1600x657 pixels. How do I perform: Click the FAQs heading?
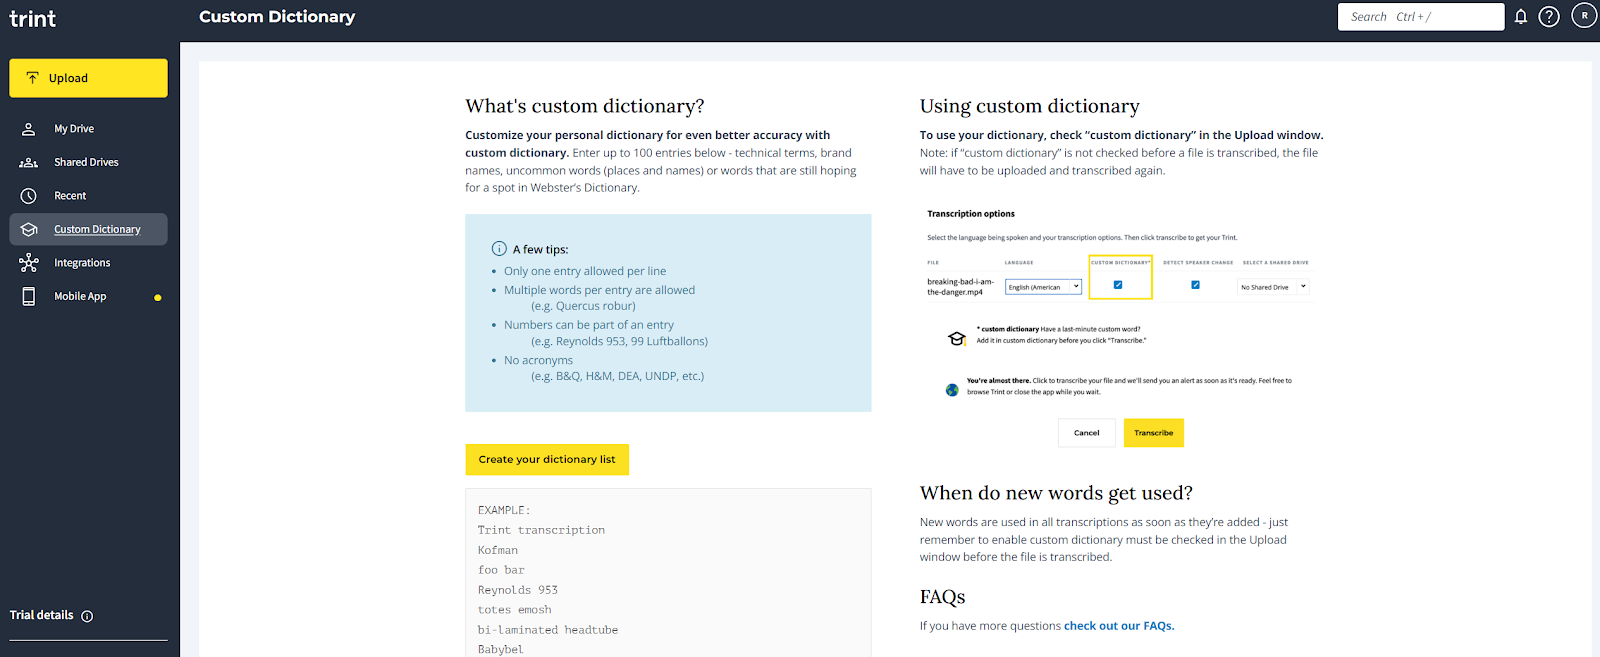(942, 597)
